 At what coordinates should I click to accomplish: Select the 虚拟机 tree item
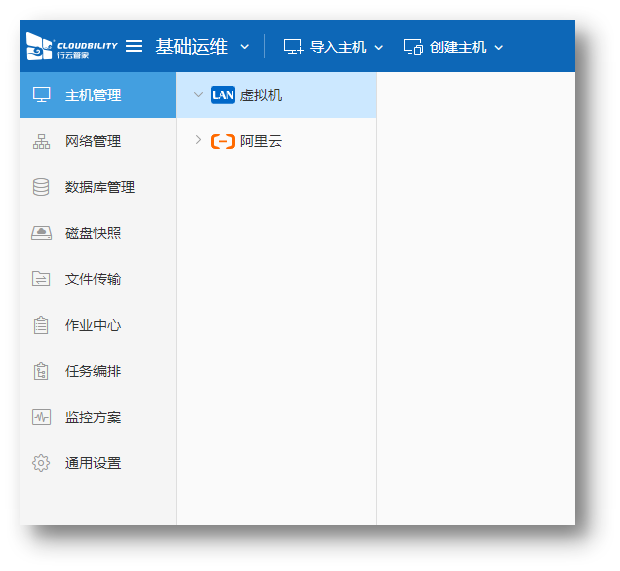tap(276, 95)
